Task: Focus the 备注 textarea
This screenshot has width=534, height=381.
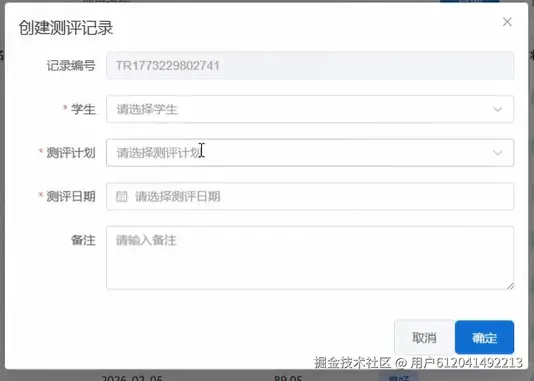Action: click(310, 258)
